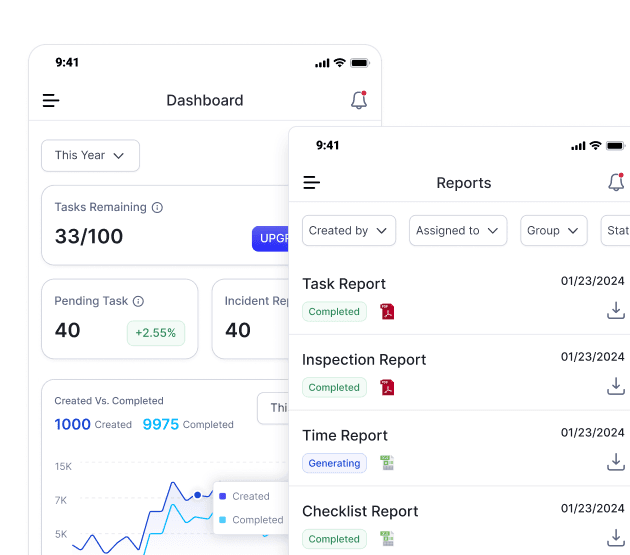
Task: Expand the Group filter dropdown
Action: click(553, 230)
